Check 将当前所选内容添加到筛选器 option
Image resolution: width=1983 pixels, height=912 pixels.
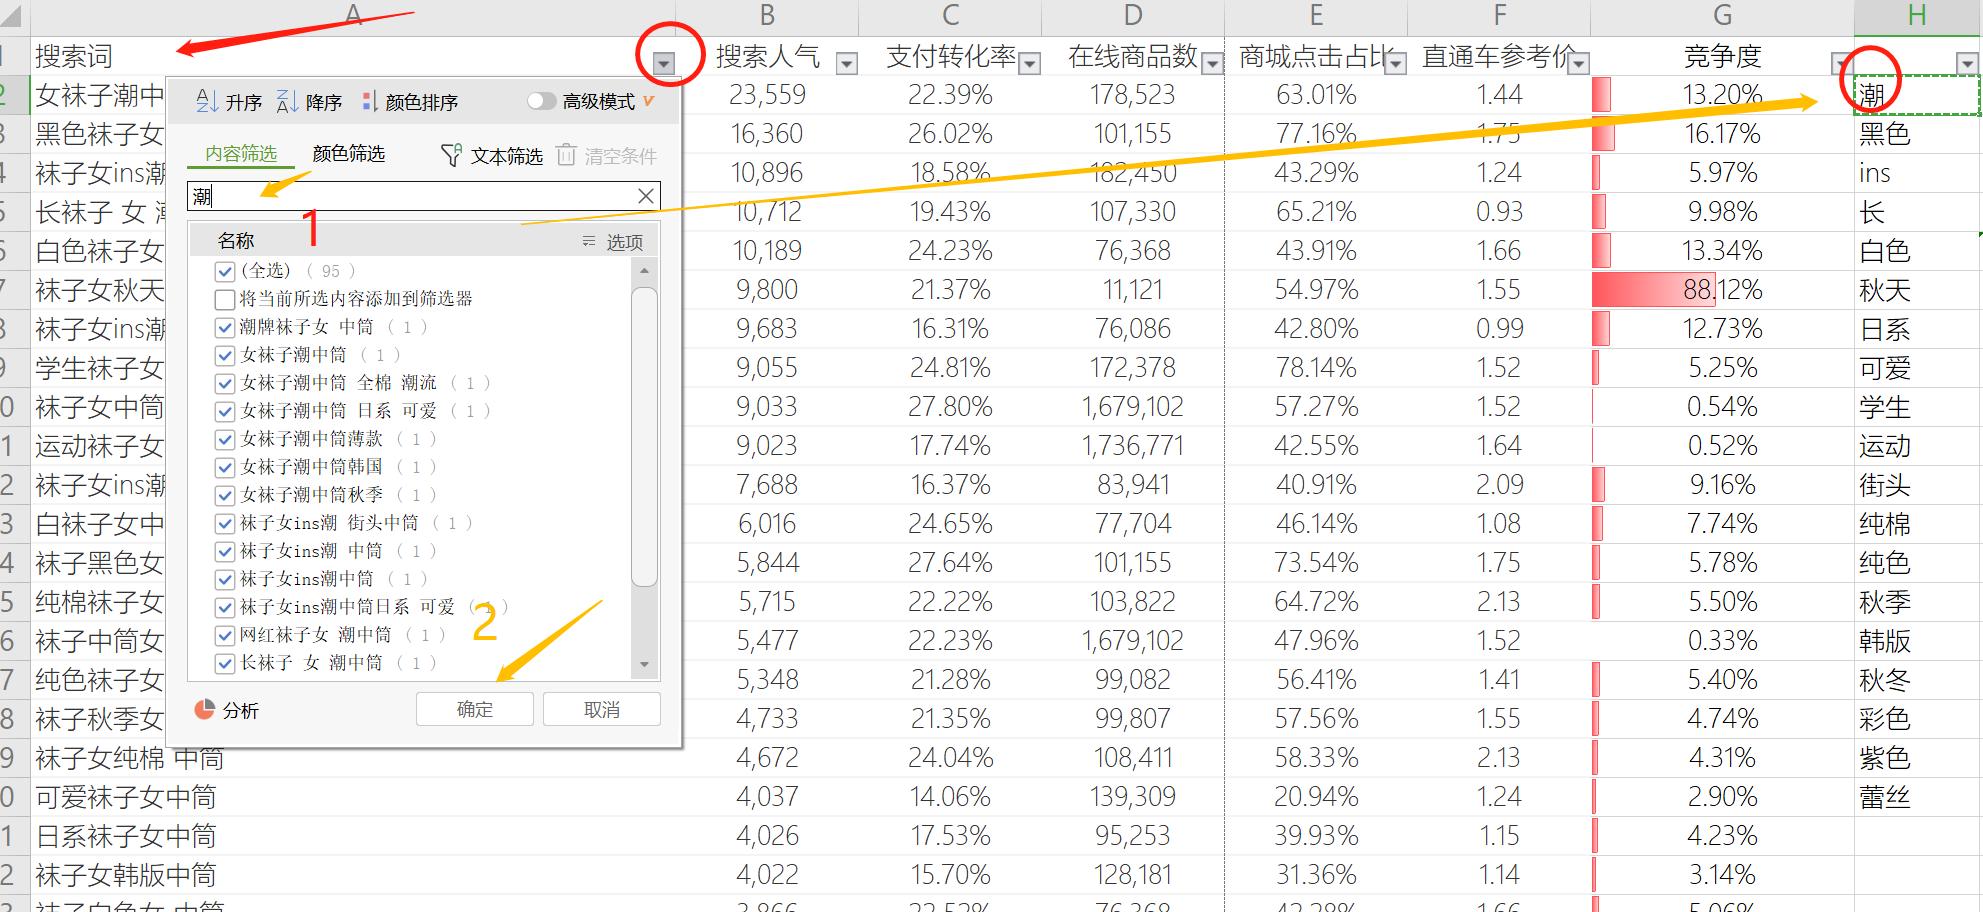point(224,298)
